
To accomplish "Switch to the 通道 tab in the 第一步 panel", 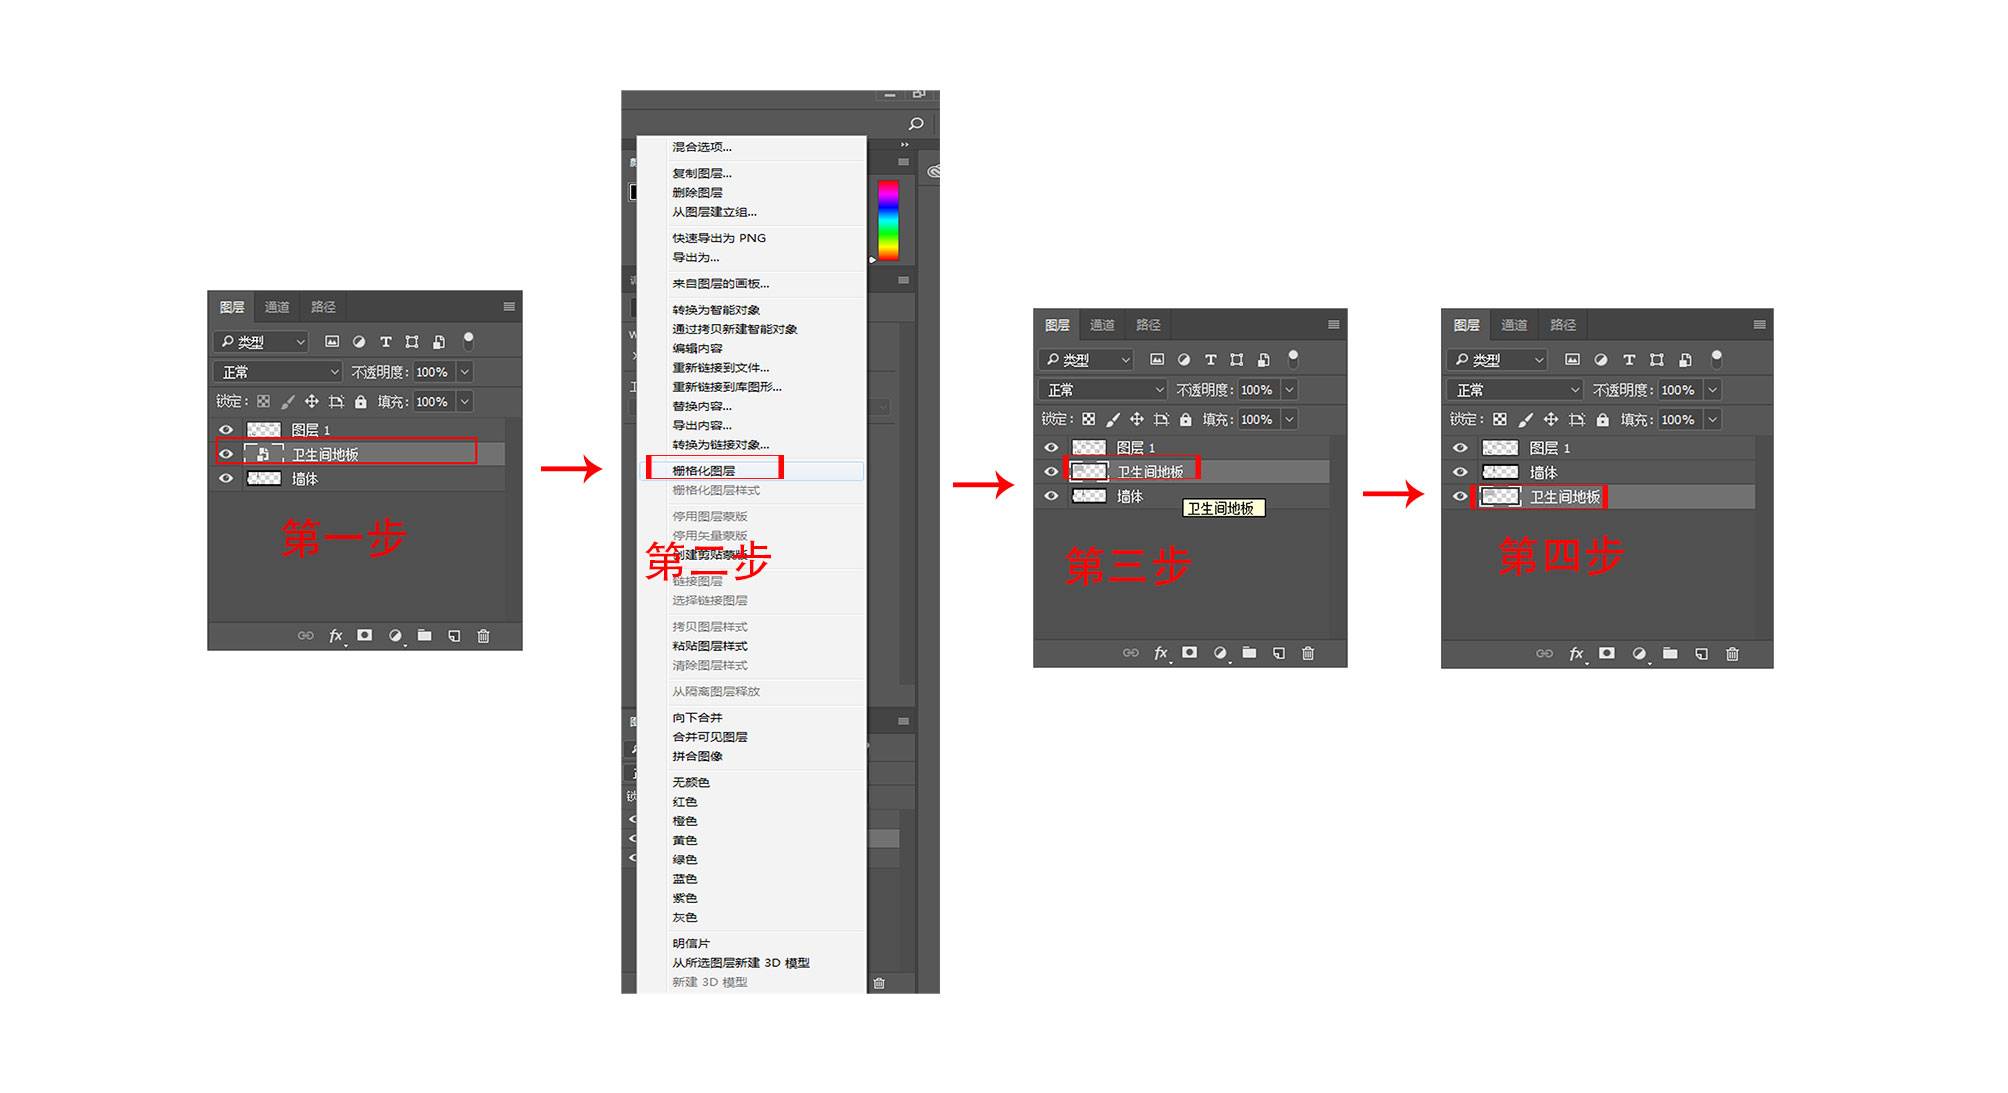I will (277, 307).
